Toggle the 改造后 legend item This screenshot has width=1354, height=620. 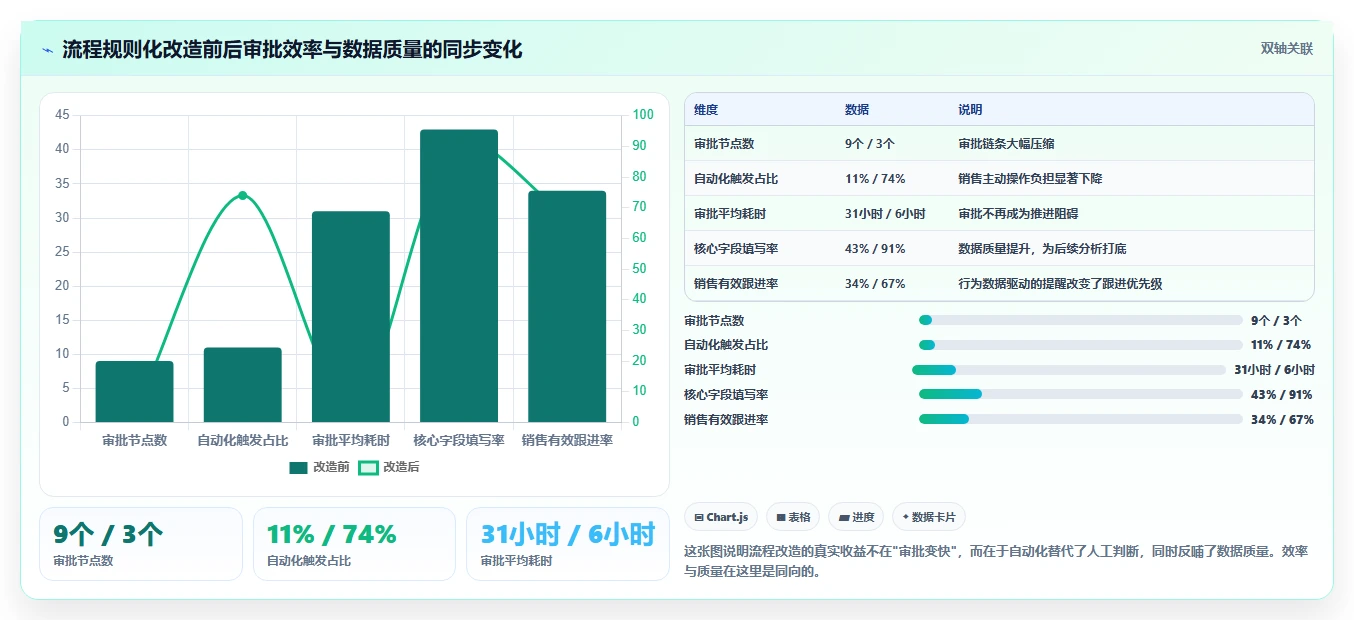pos(389,467)
